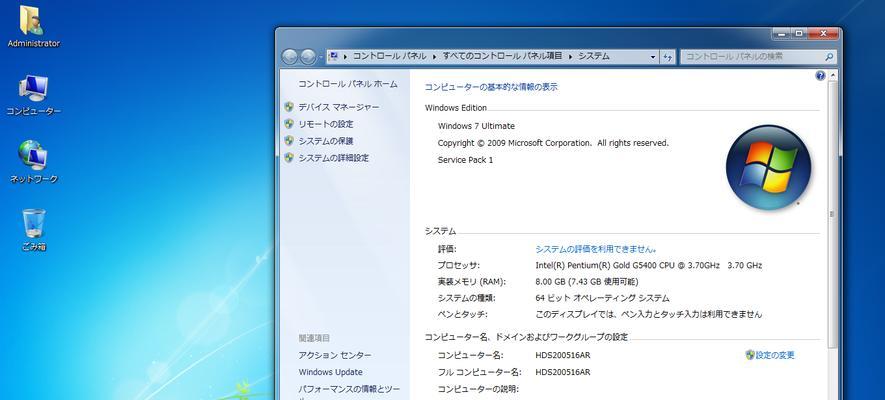Click the vertical scrollbar thumb
Viewport: 885px width, 400px height.
click(831, 214)
